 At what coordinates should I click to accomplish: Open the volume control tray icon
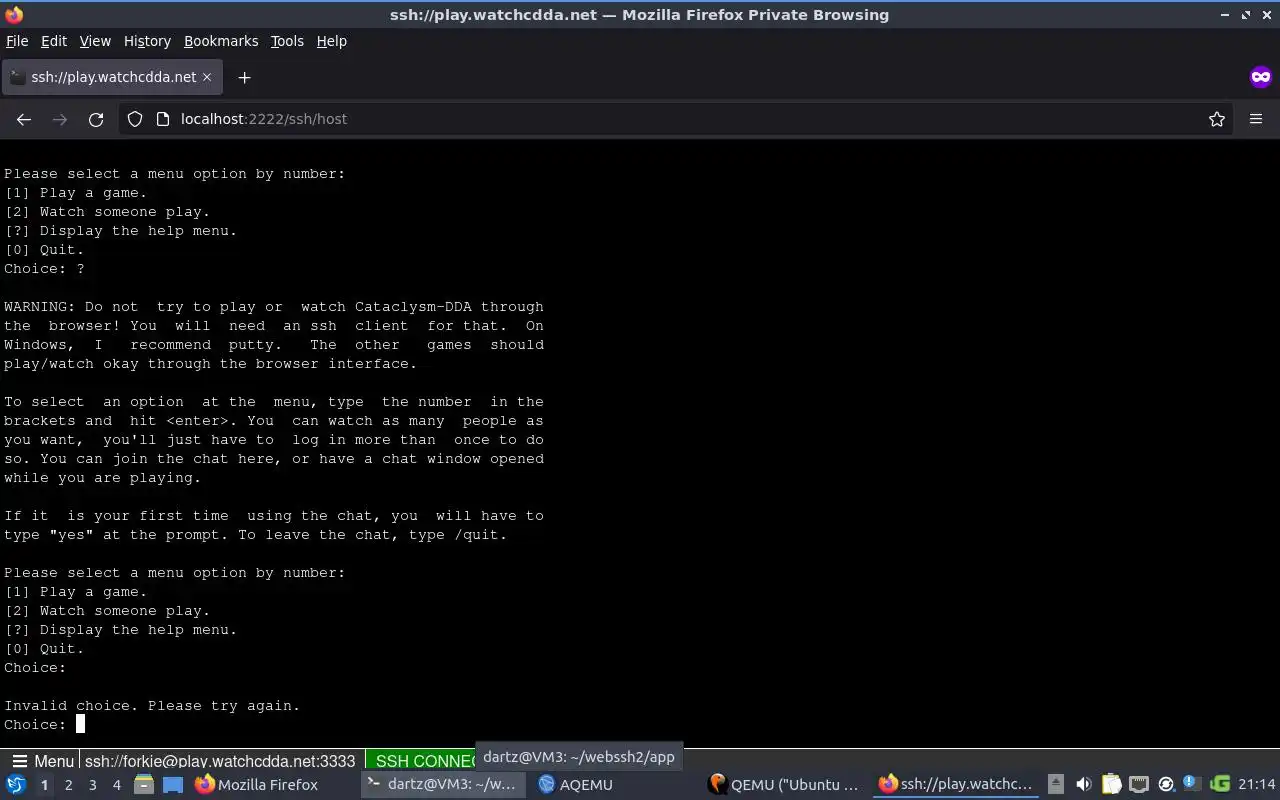[1083, 785]
